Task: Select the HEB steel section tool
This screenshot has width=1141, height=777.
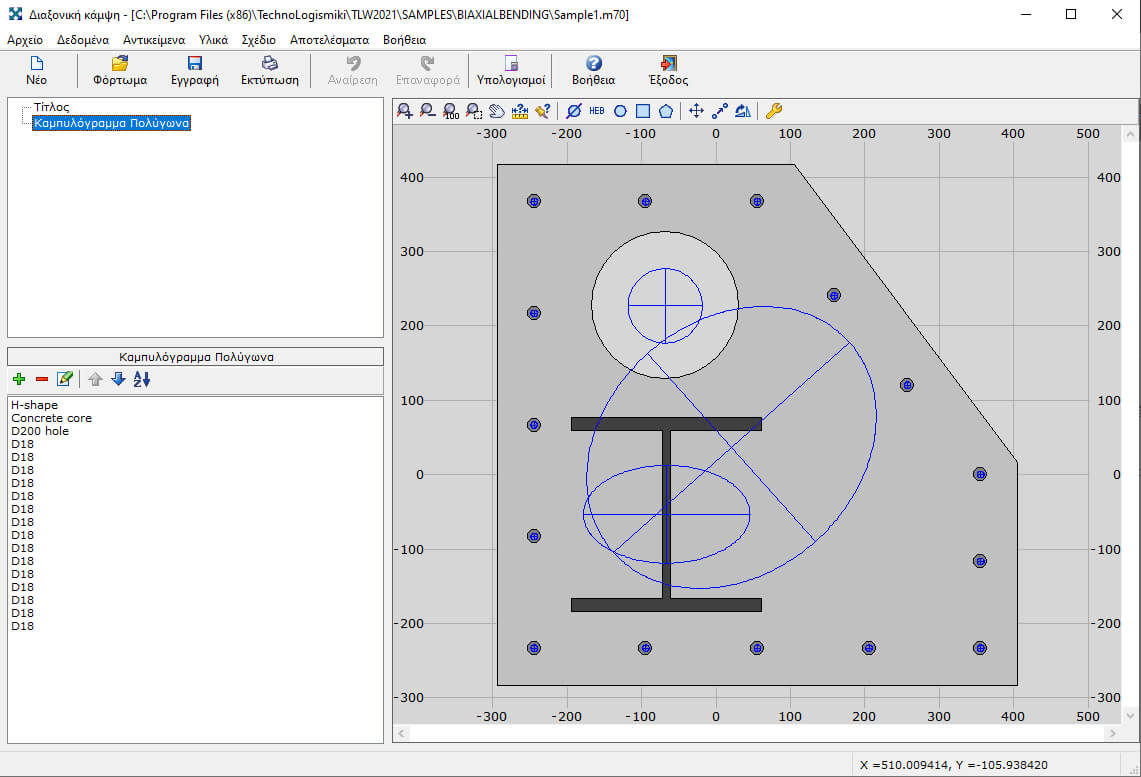Action: [x=597, y=111]
